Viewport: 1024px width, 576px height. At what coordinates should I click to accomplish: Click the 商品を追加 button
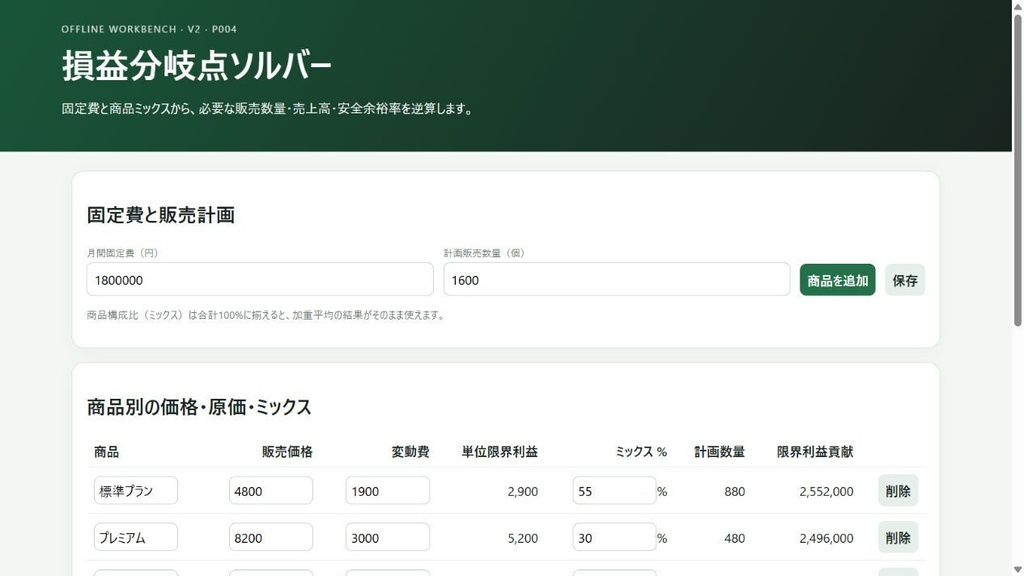[837, 280]
